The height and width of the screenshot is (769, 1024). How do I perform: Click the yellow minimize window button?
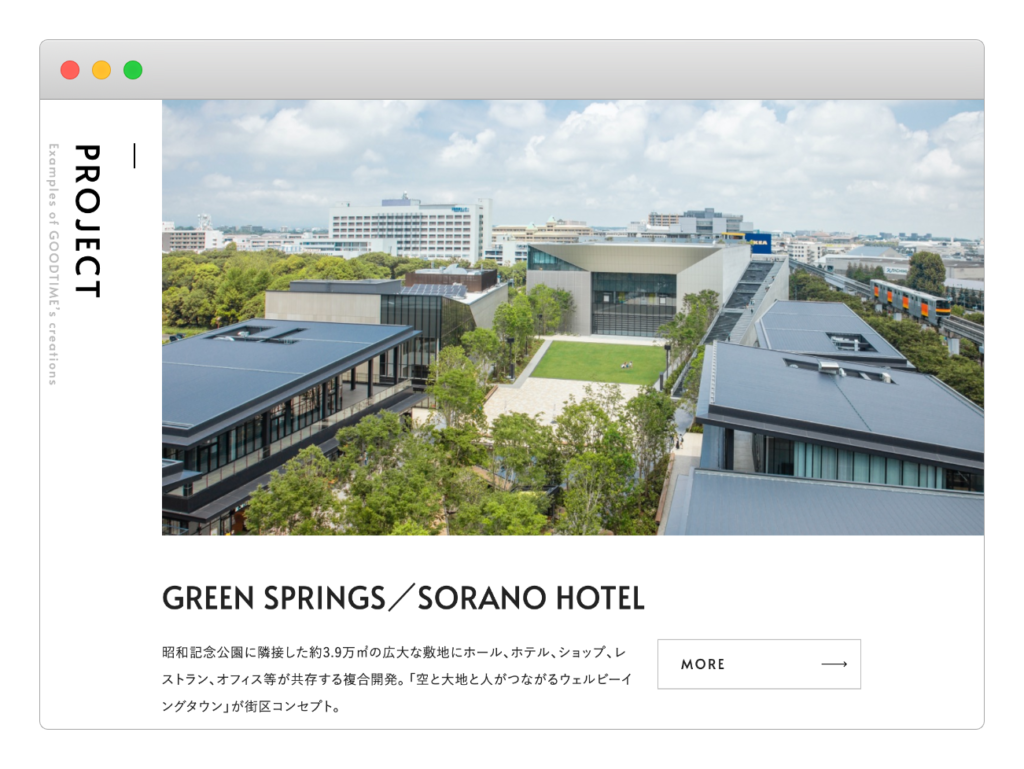[101, 70]
